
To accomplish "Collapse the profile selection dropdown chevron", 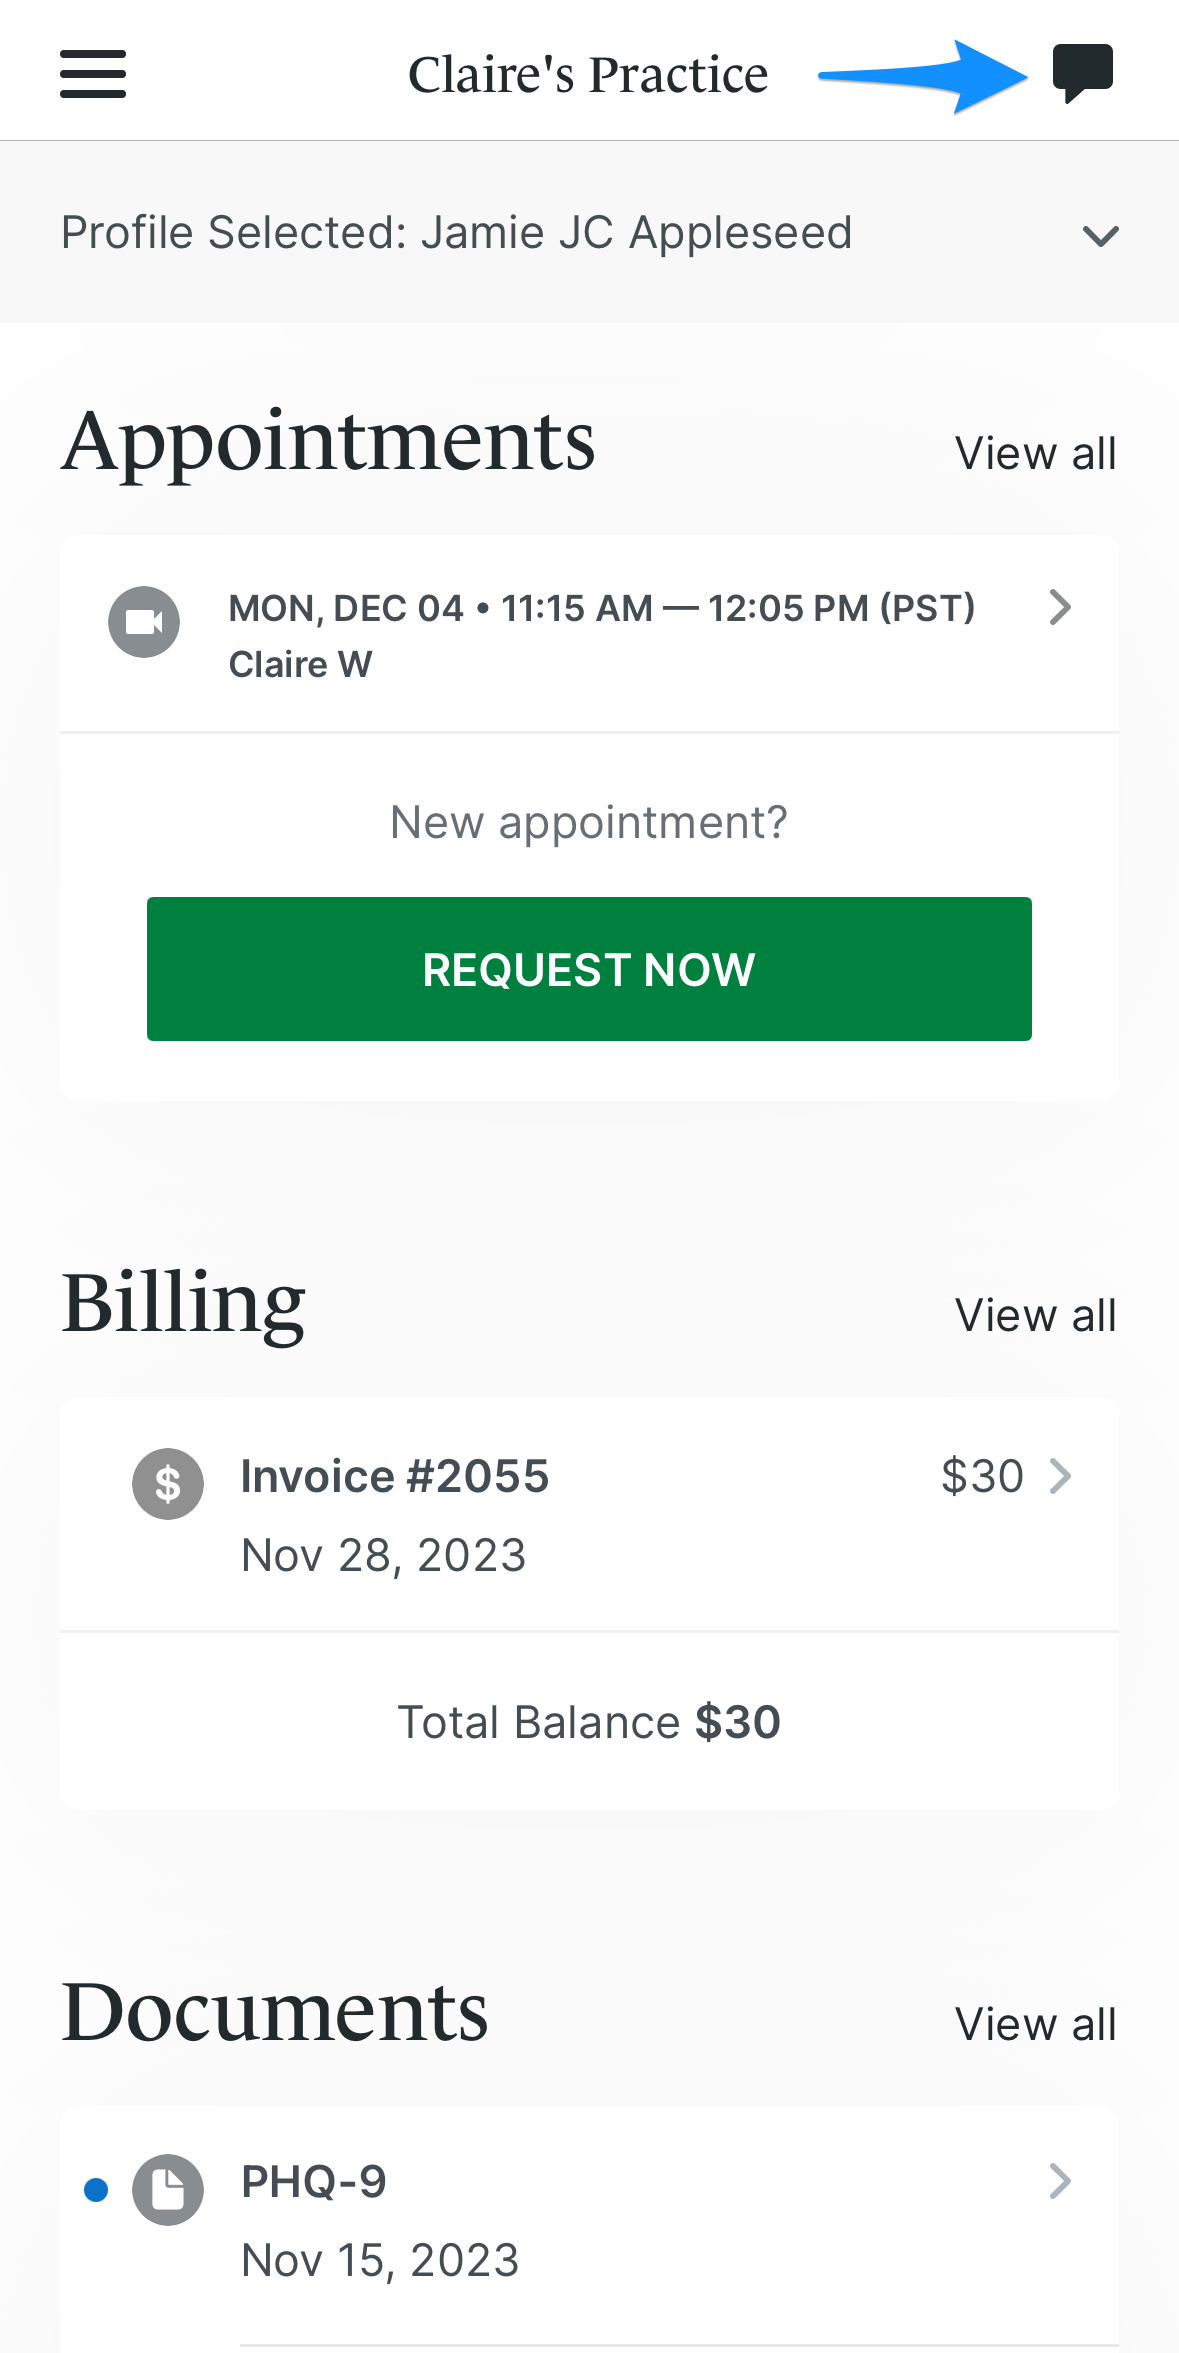I will [x=1100, y=236].
